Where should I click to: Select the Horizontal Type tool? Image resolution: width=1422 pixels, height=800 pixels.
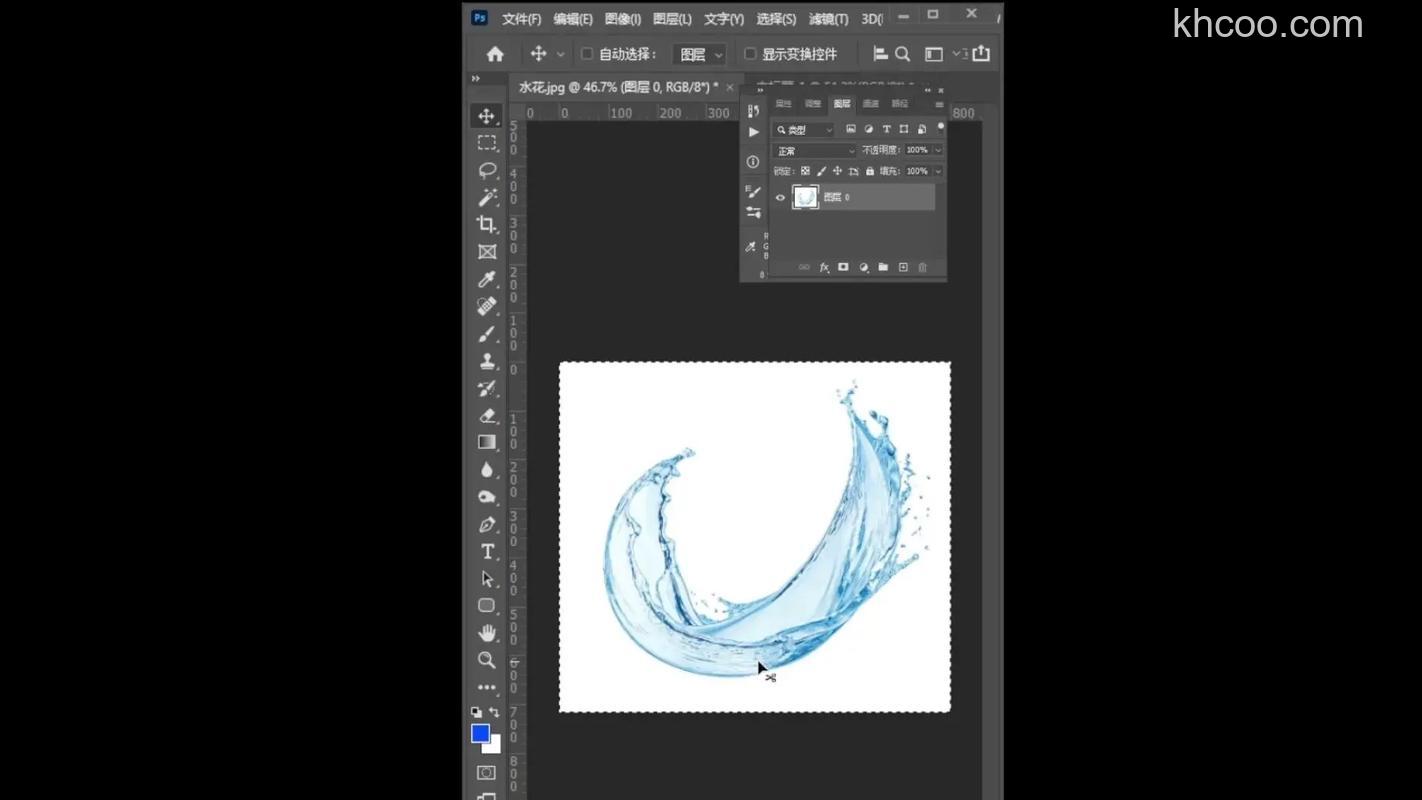[487, 551]
